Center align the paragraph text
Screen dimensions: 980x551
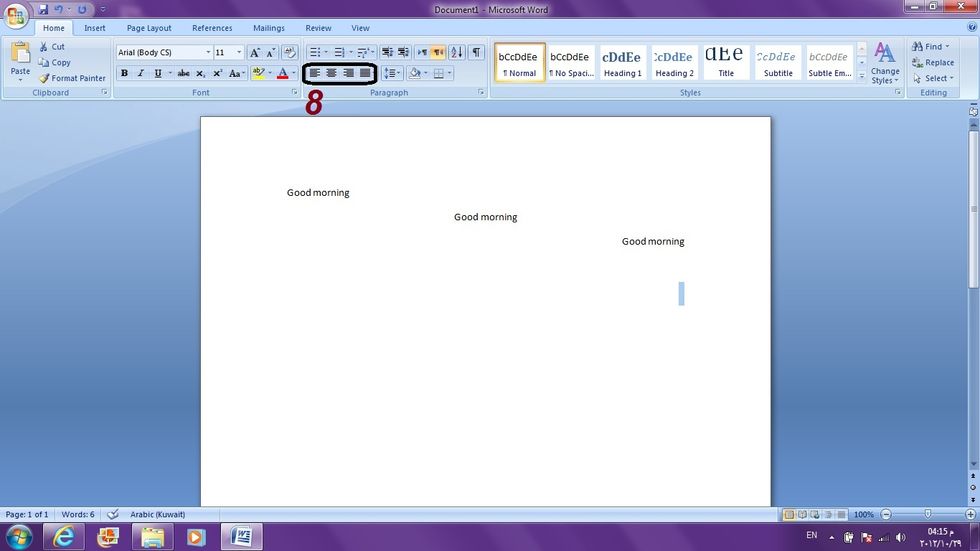pyautogui.click(x=331, y=73)
